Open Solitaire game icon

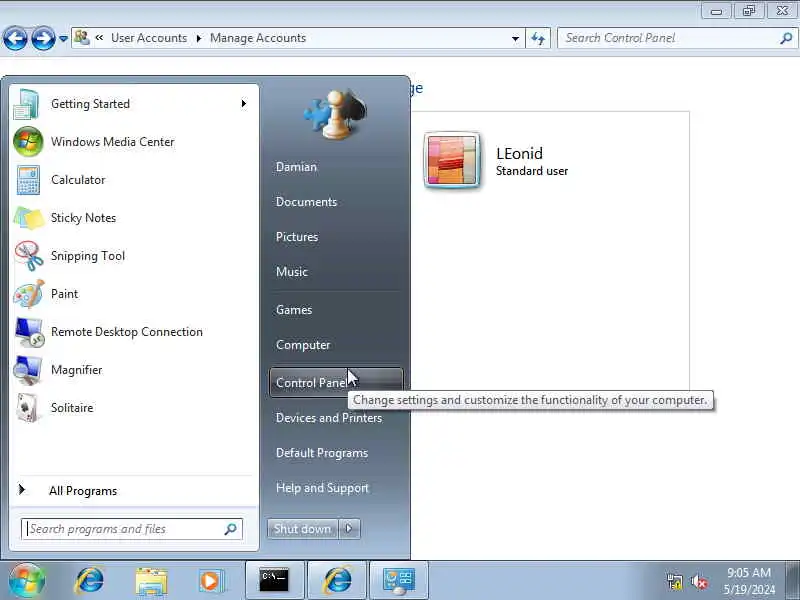pyautogui.click(x=28, y=408)
